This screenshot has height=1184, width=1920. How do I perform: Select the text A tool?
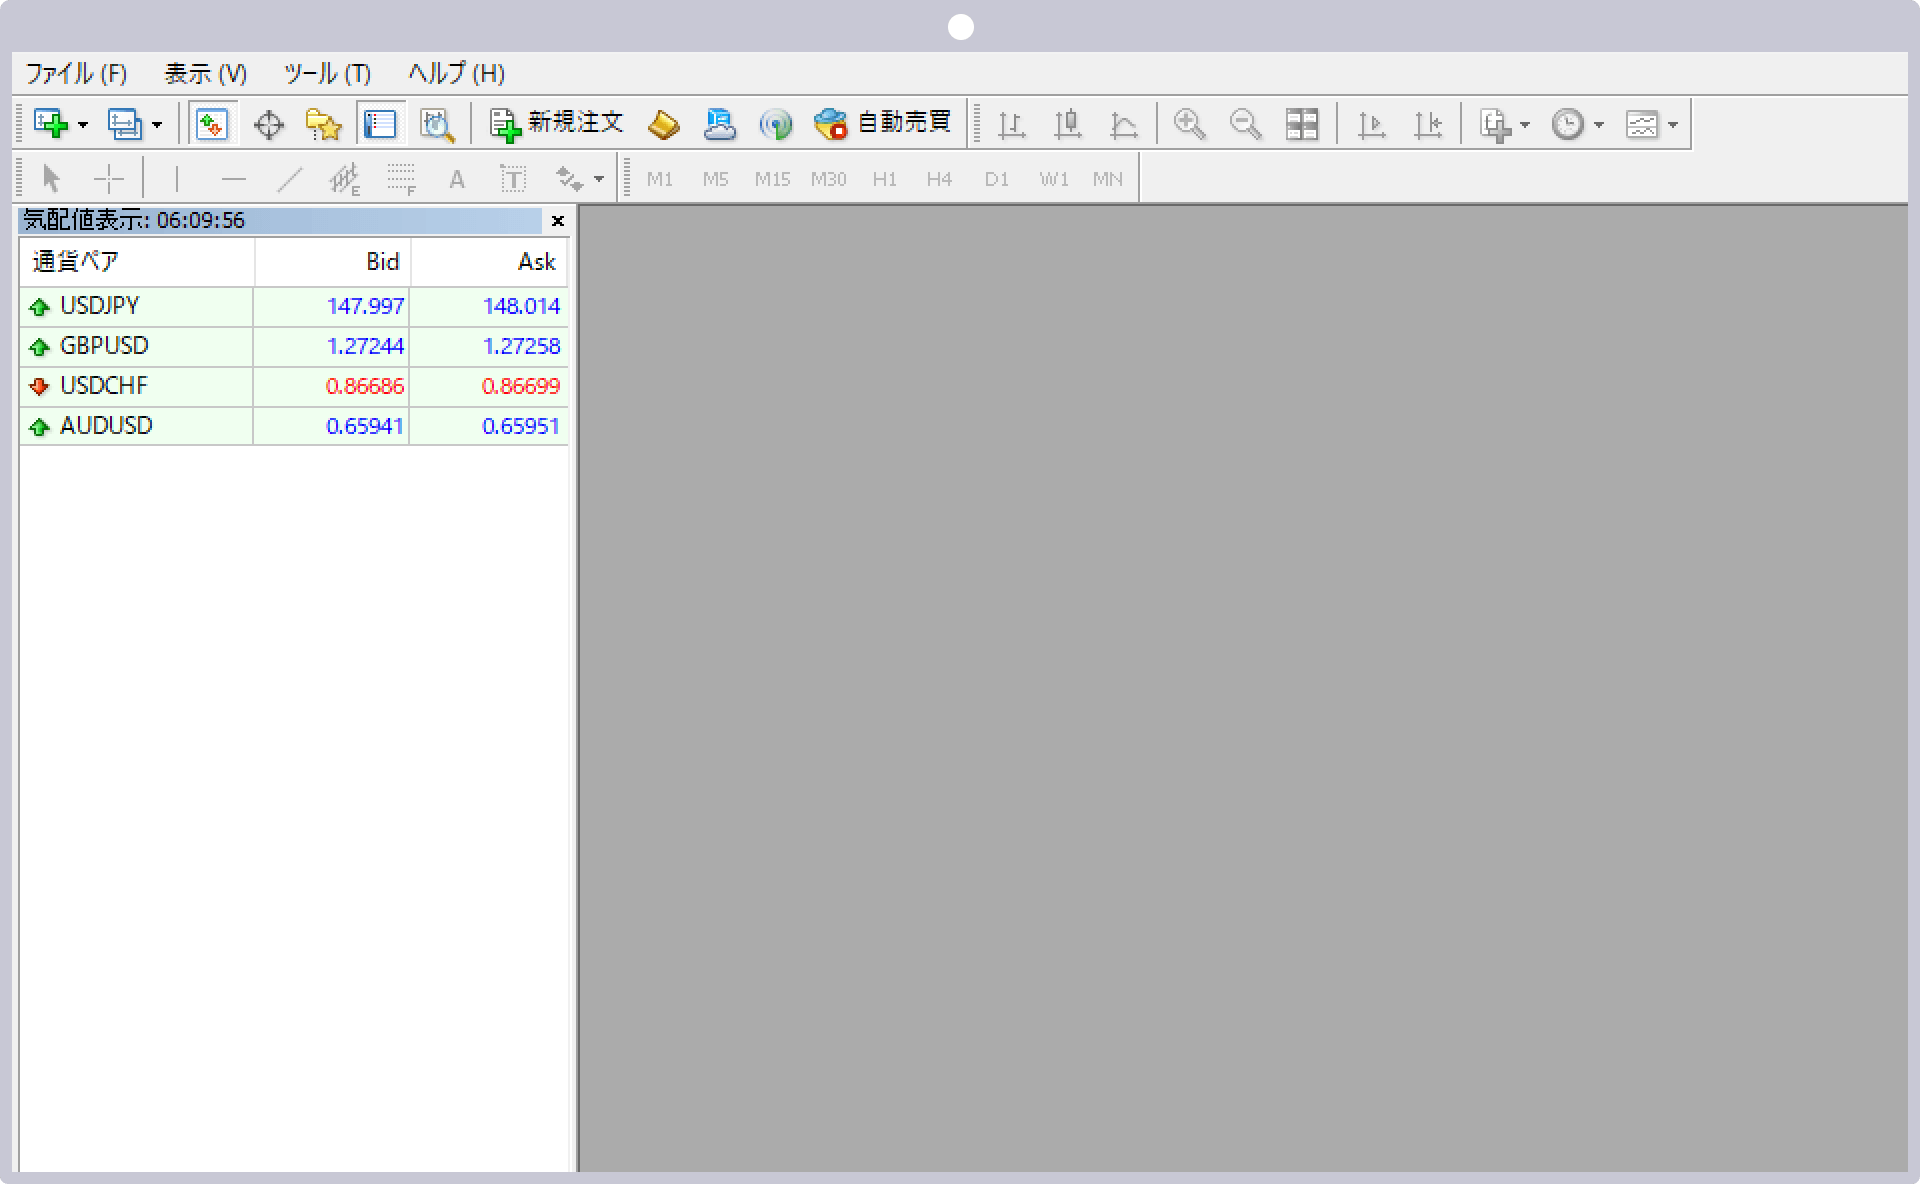pyautogui.click(x=457, y=179)
